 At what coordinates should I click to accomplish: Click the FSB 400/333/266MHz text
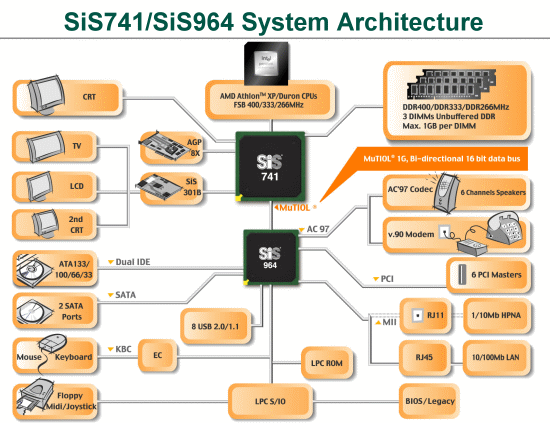pos(269,105)
